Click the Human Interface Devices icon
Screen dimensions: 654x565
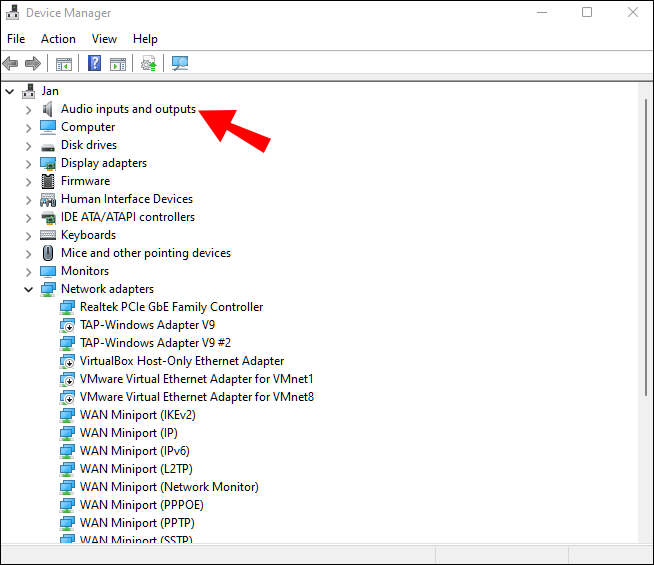tap(48, 200)
